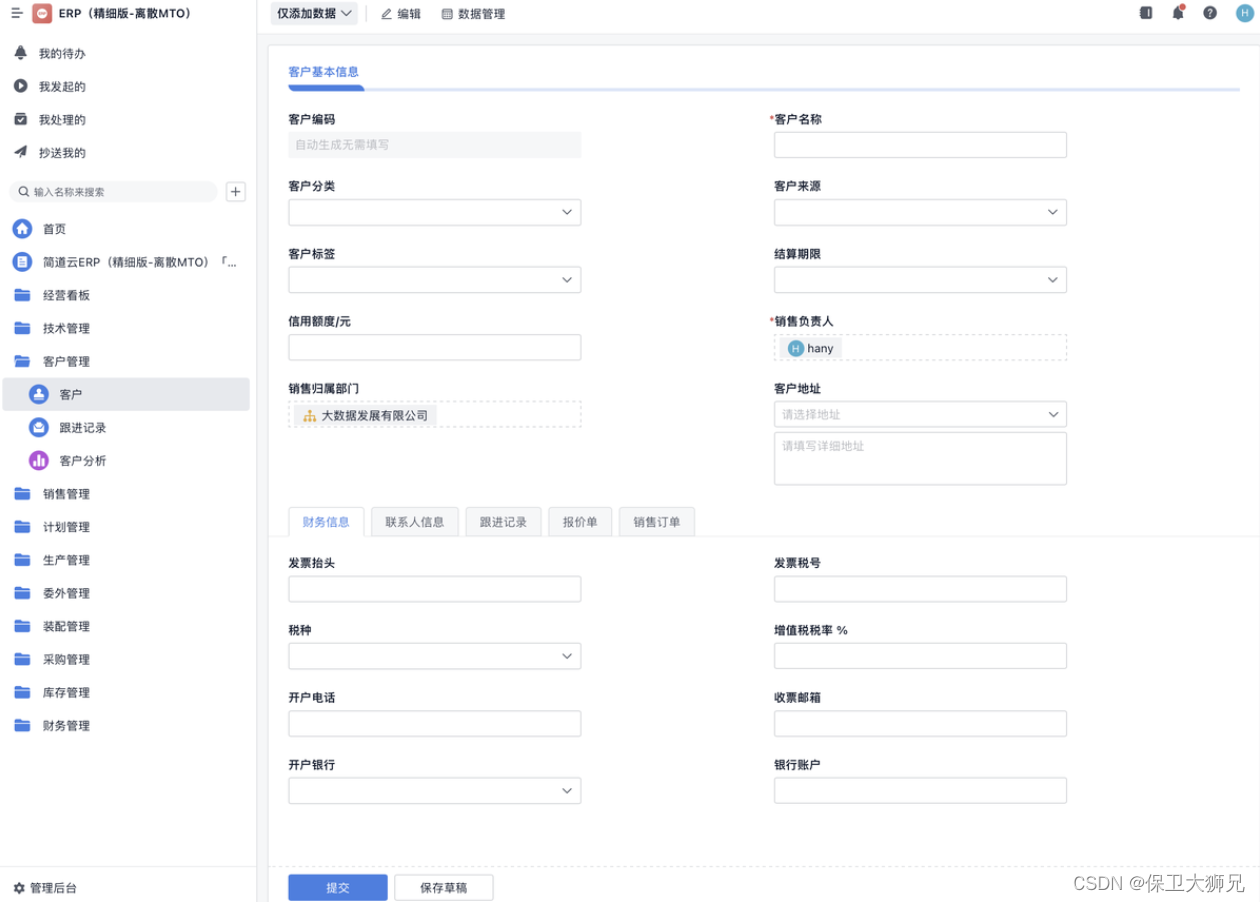Focus the 发票税号 input field
This screenshot has width=1260, height=902.
pos(920,589)
